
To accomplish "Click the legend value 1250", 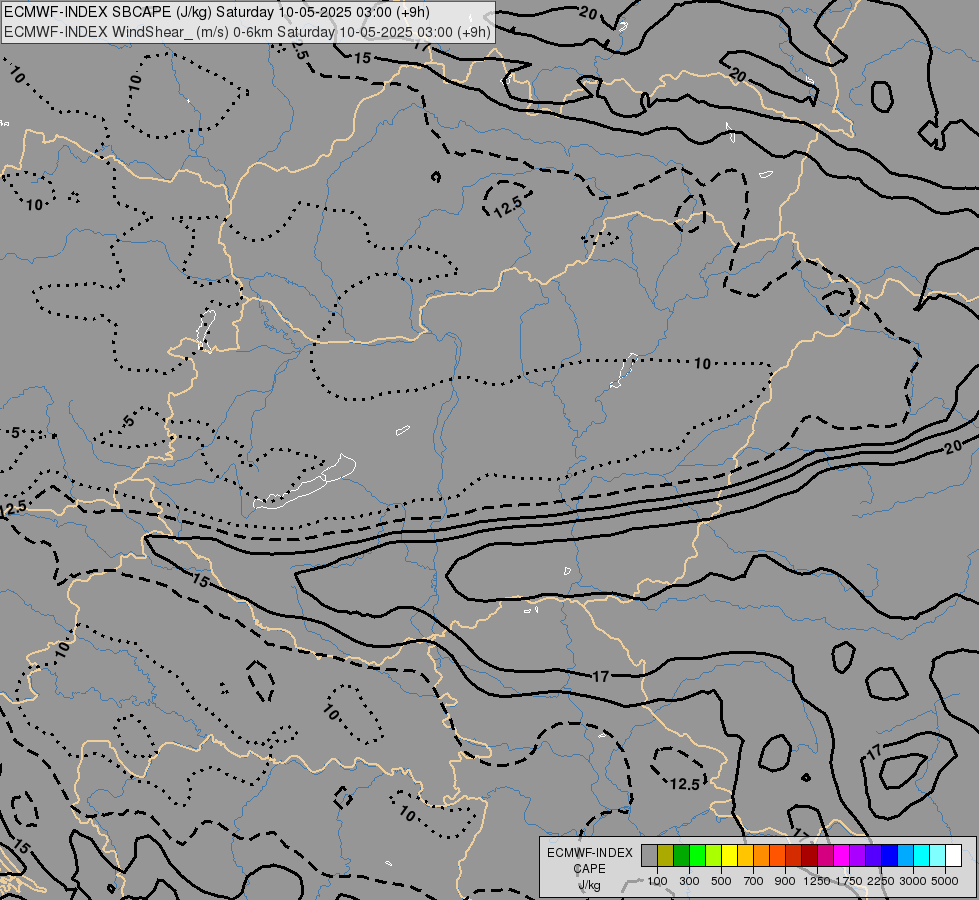I will click(x=817, y=881).
